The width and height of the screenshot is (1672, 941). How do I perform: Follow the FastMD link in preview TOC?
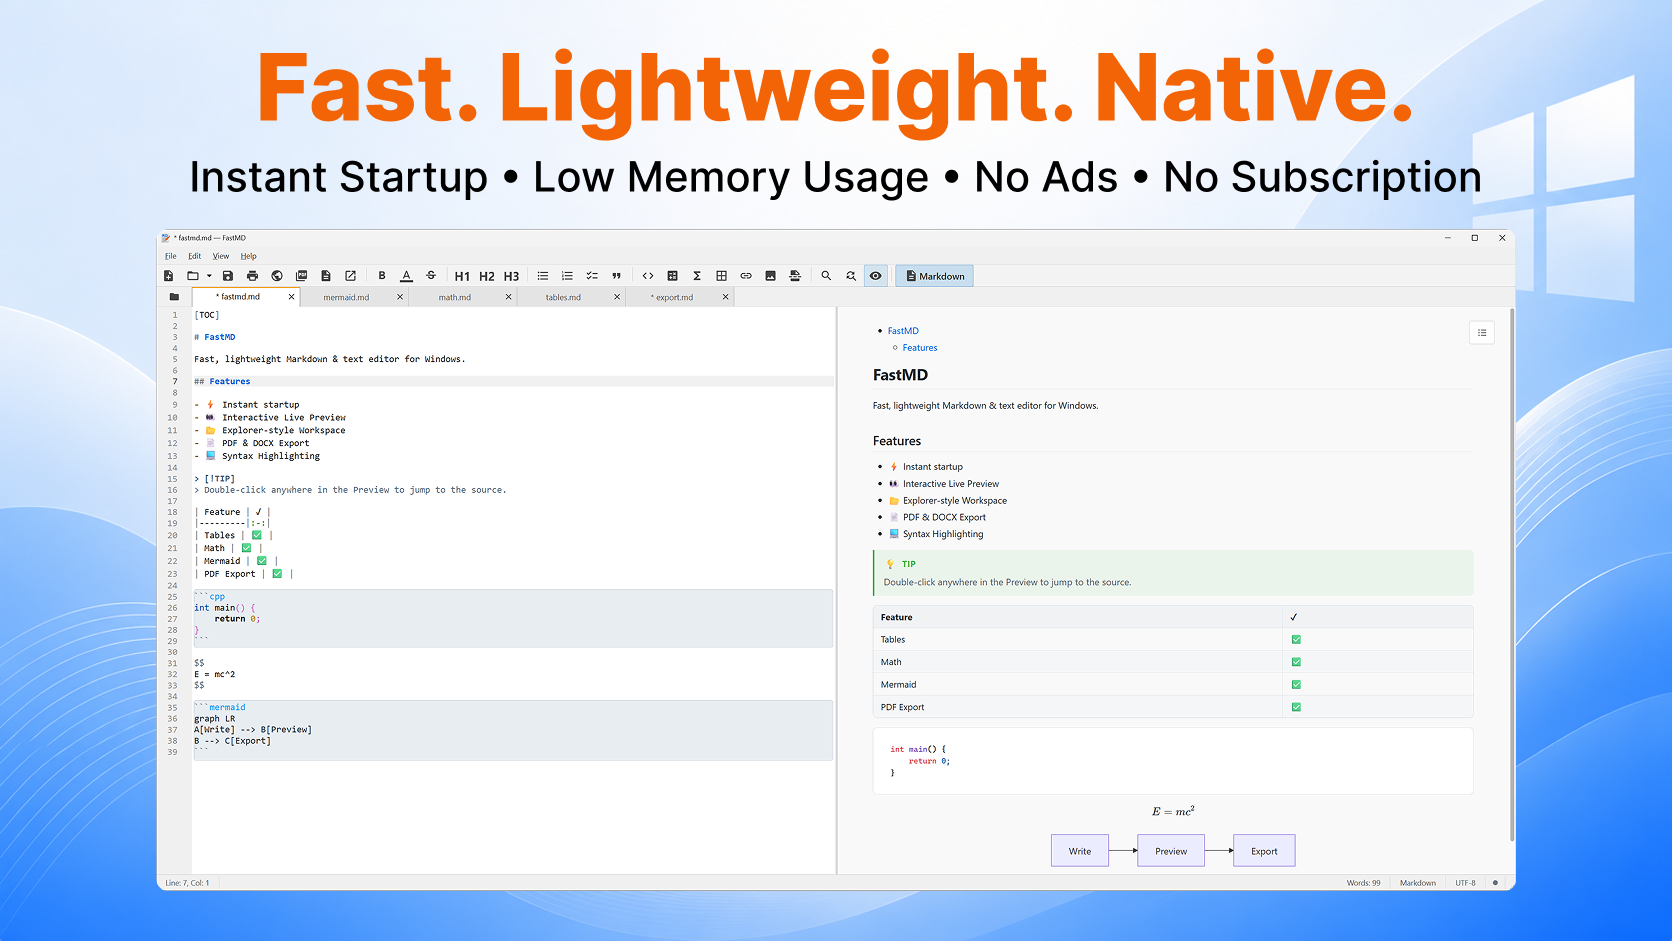click(x=903, y=331)
